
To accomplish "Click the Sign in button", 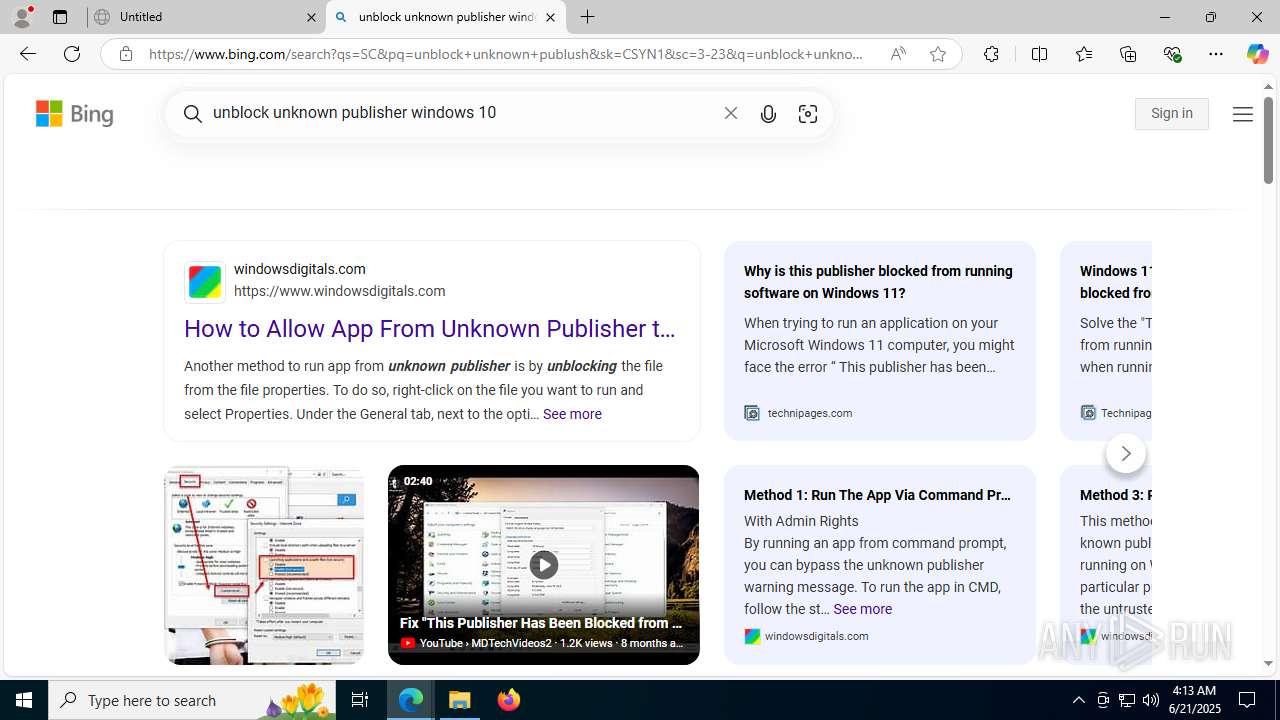I will tap(1171, 114).
